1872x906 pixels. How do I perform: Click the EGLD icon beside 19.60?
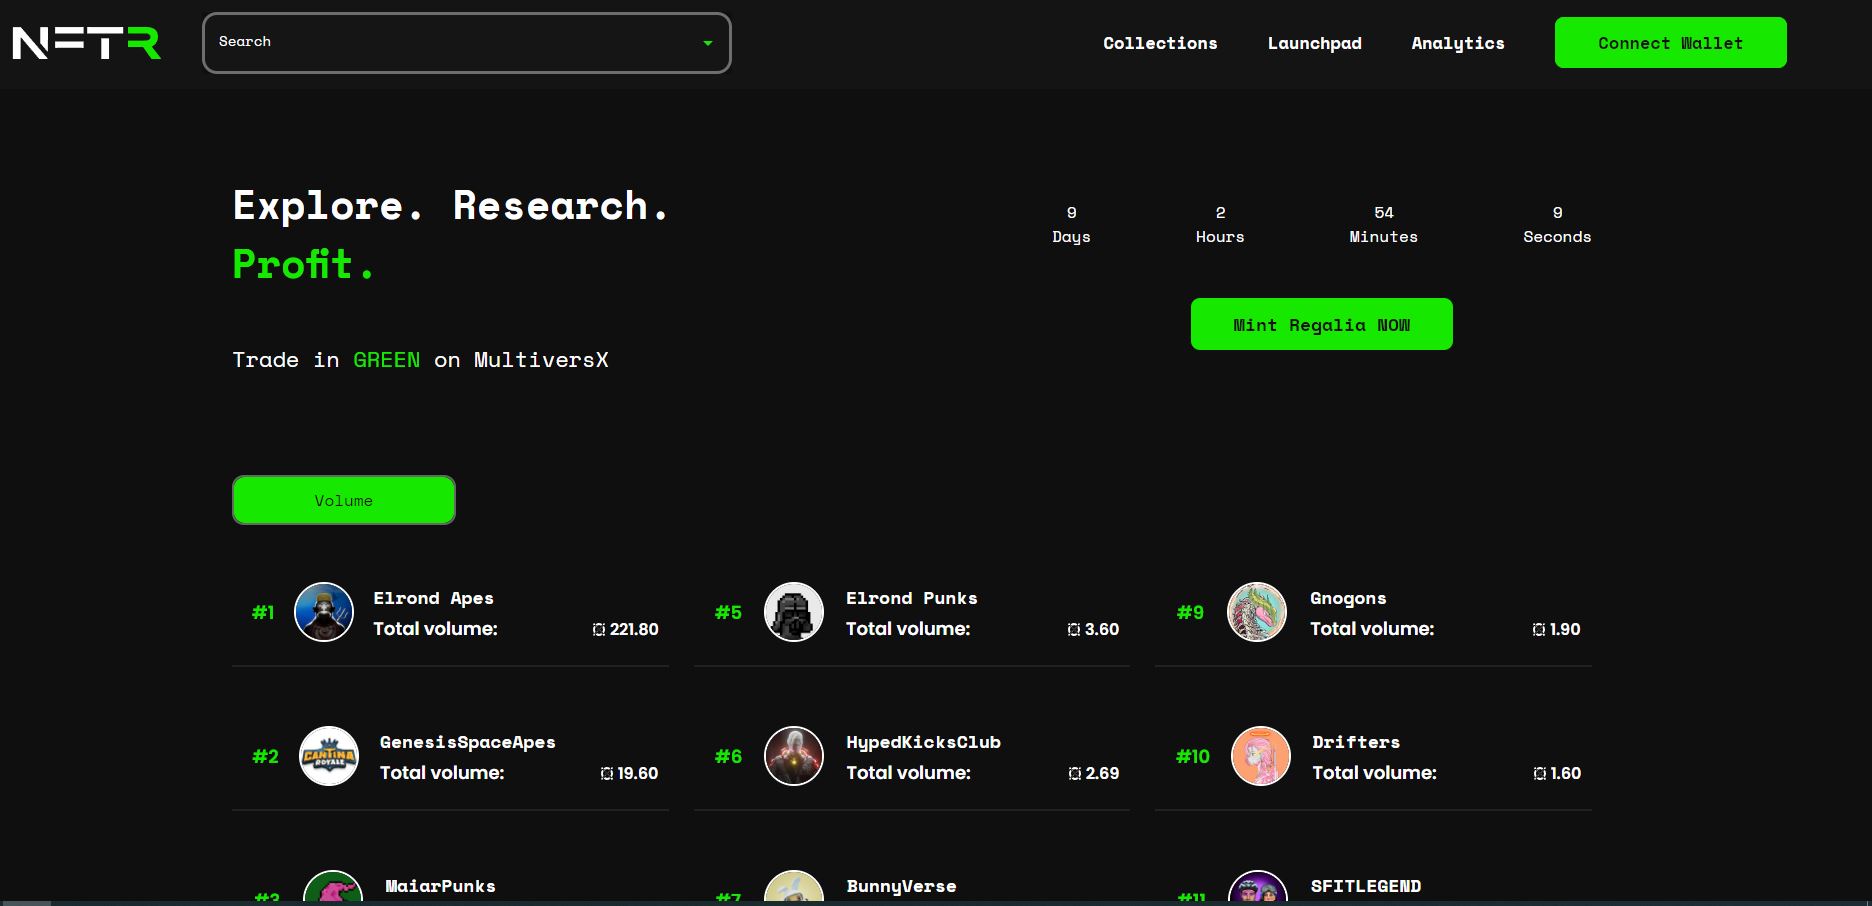607,774
